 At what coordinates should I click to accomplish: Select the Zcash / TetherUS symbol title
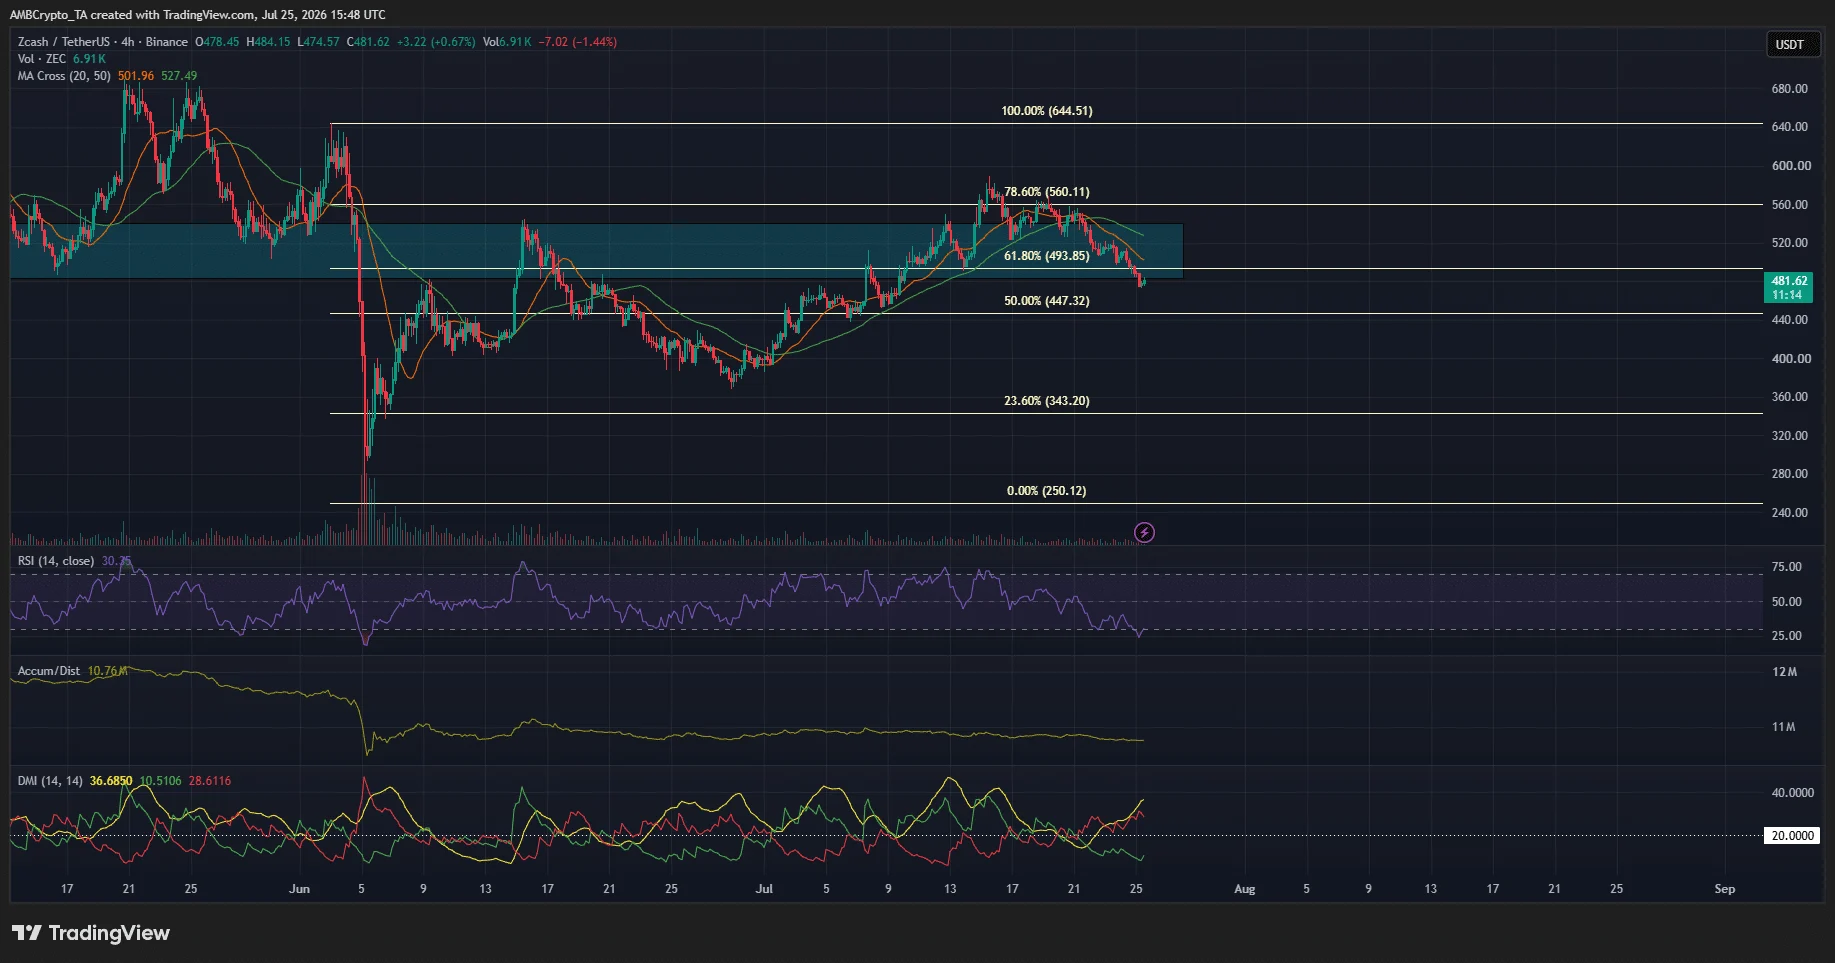[x=64, y=42]
